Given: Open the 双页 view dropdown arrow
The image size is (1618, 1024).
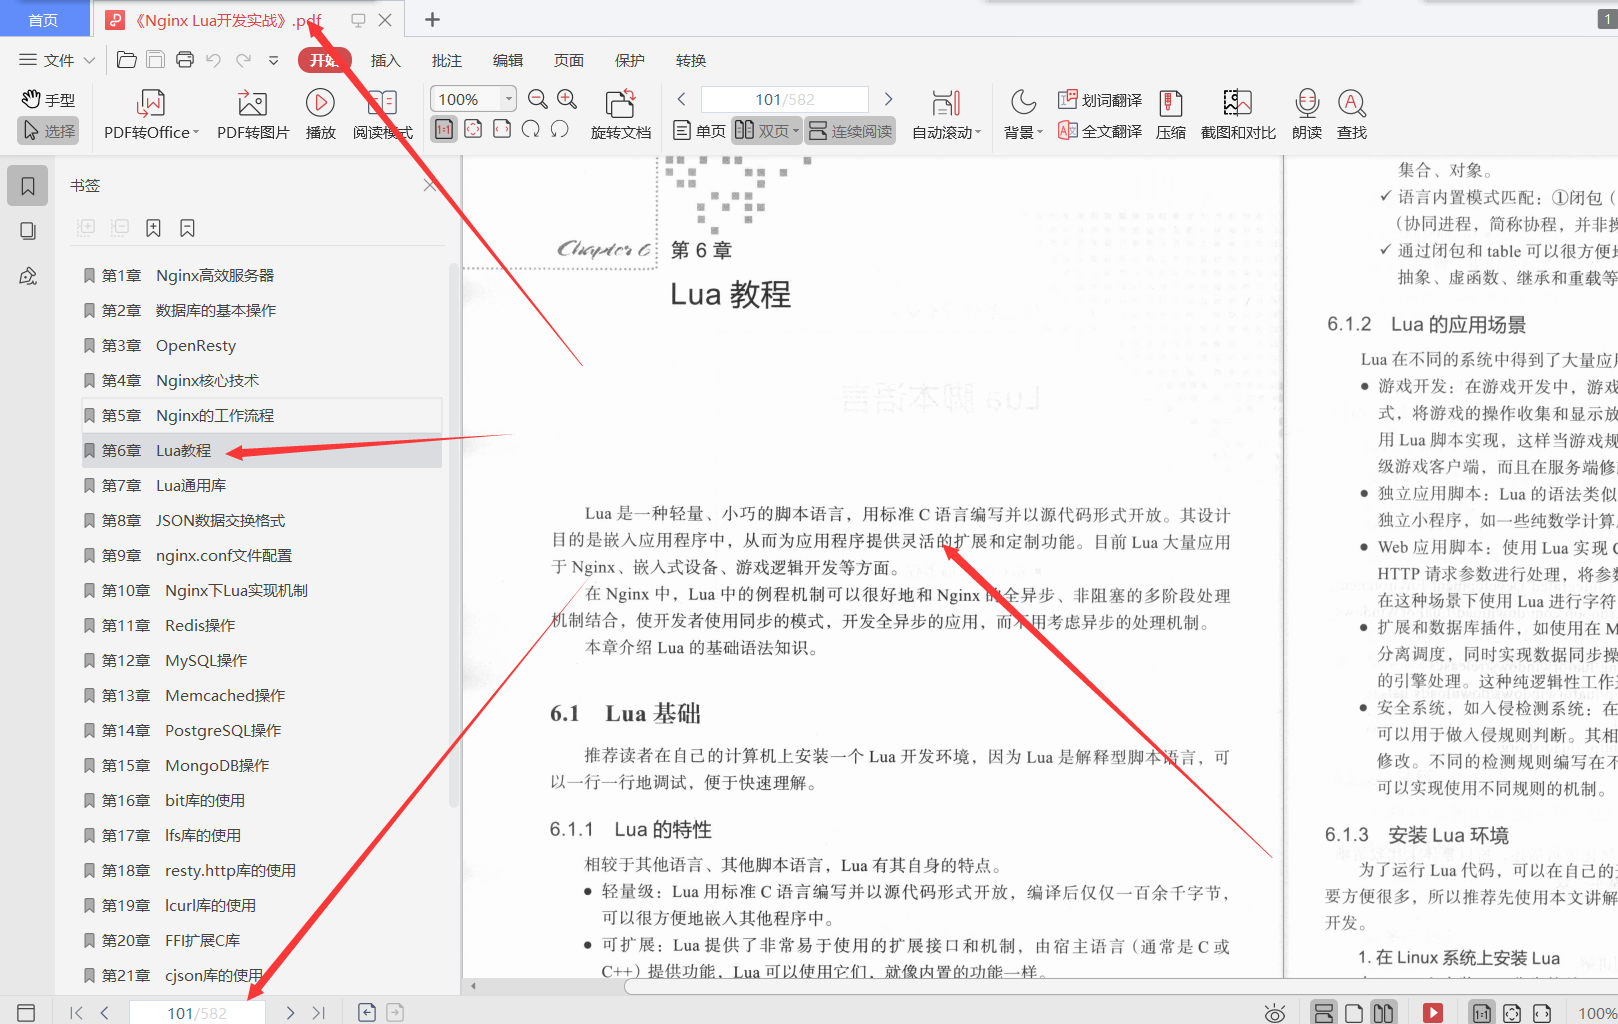Looking at the screenshot, I should pos(795,130).
